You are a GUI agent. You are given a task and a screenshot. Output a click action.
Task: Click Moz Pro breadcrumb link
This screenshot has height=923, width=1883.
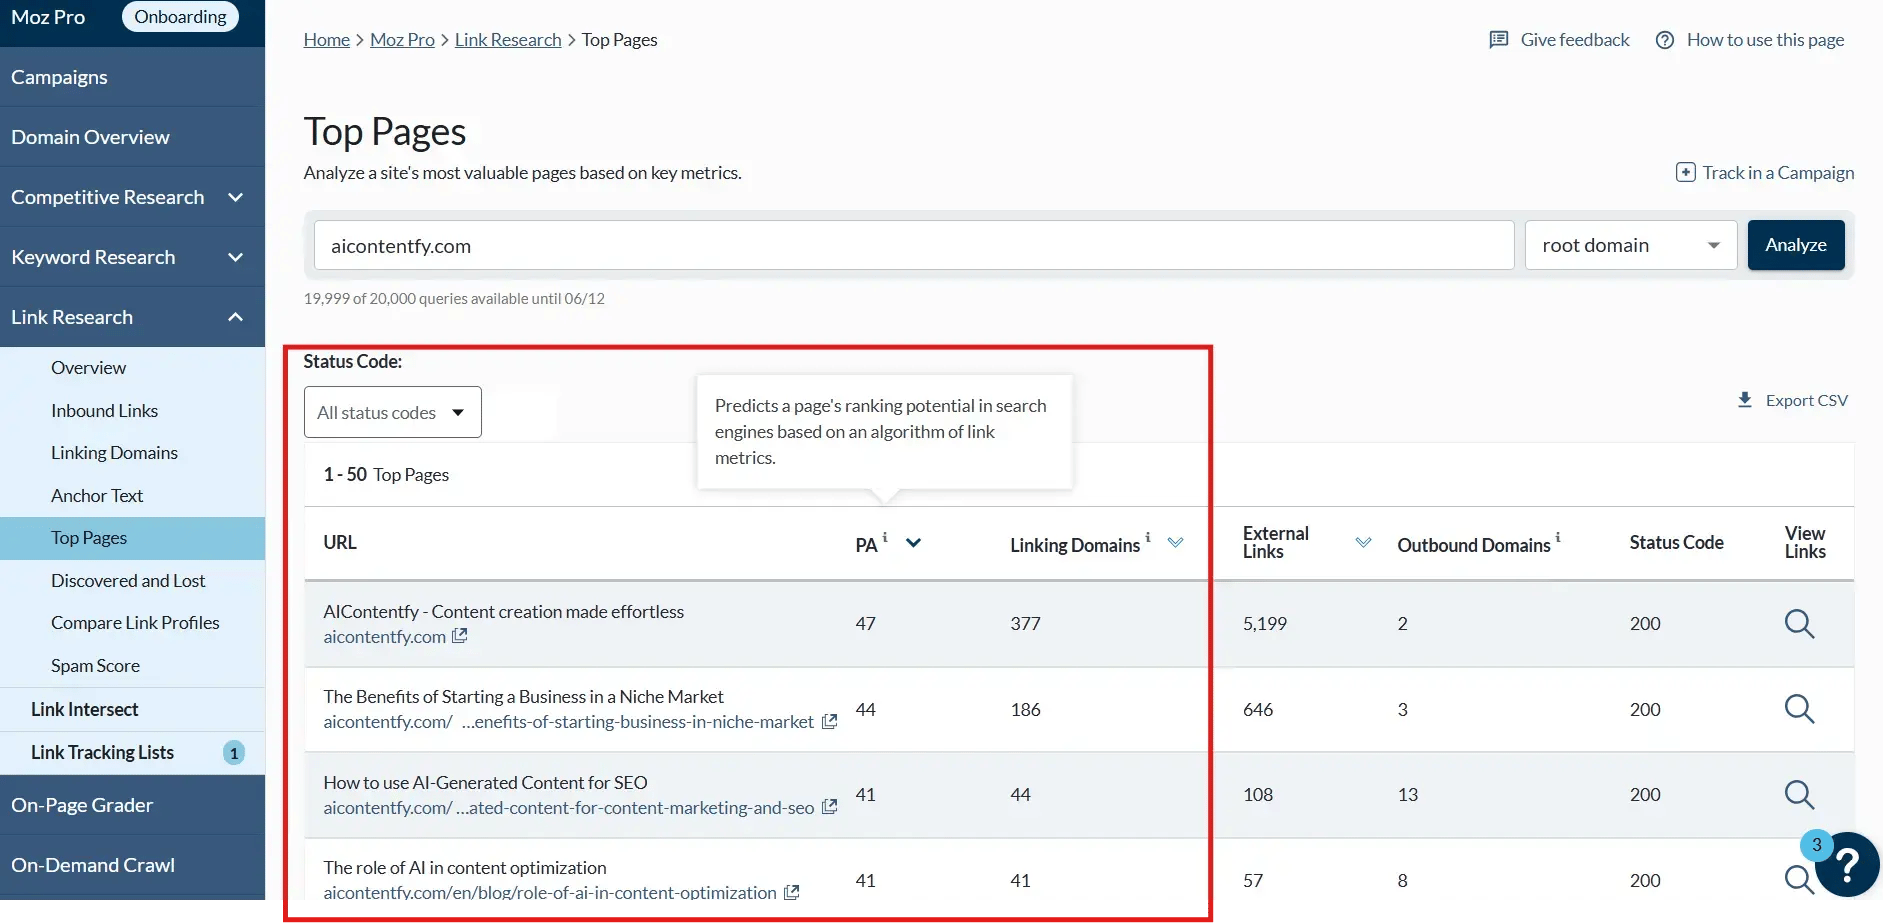(x=402, y=40)
